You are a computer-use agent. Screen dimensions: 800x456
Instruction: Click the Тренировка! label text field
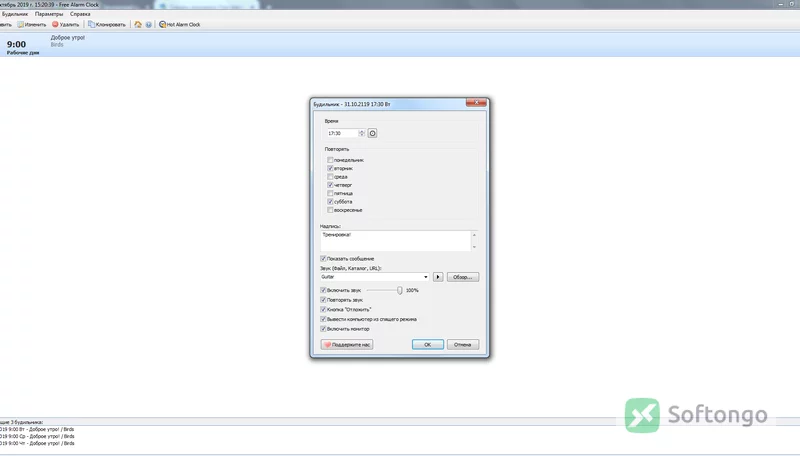(x=395, y=241)
